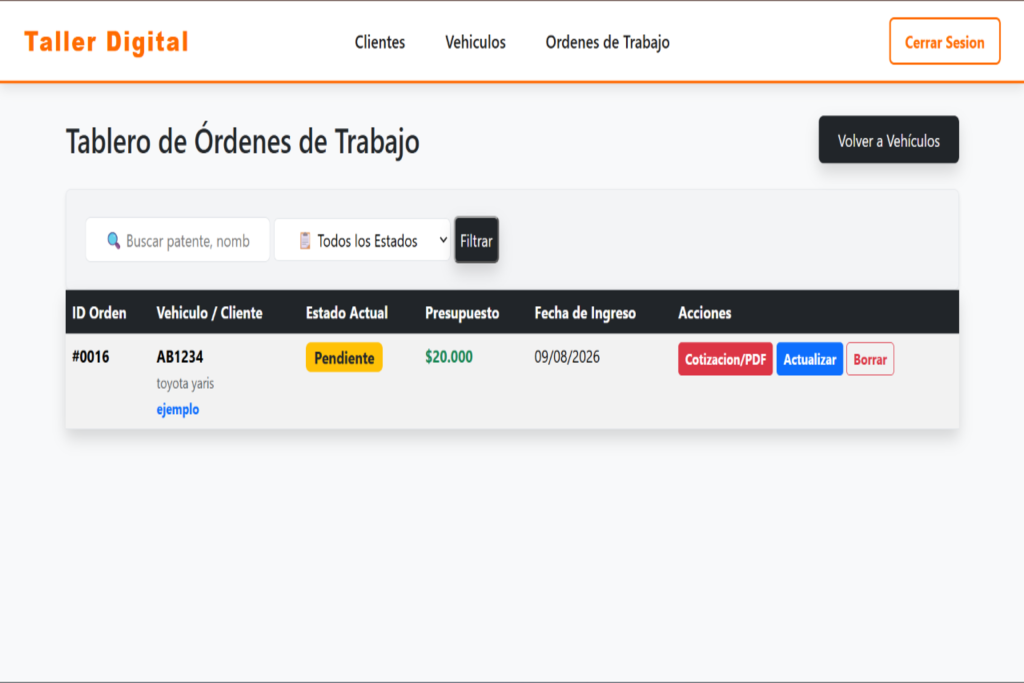Click the magnifying glass search icon
The image size is (1024, 683).
pos(113,240)
